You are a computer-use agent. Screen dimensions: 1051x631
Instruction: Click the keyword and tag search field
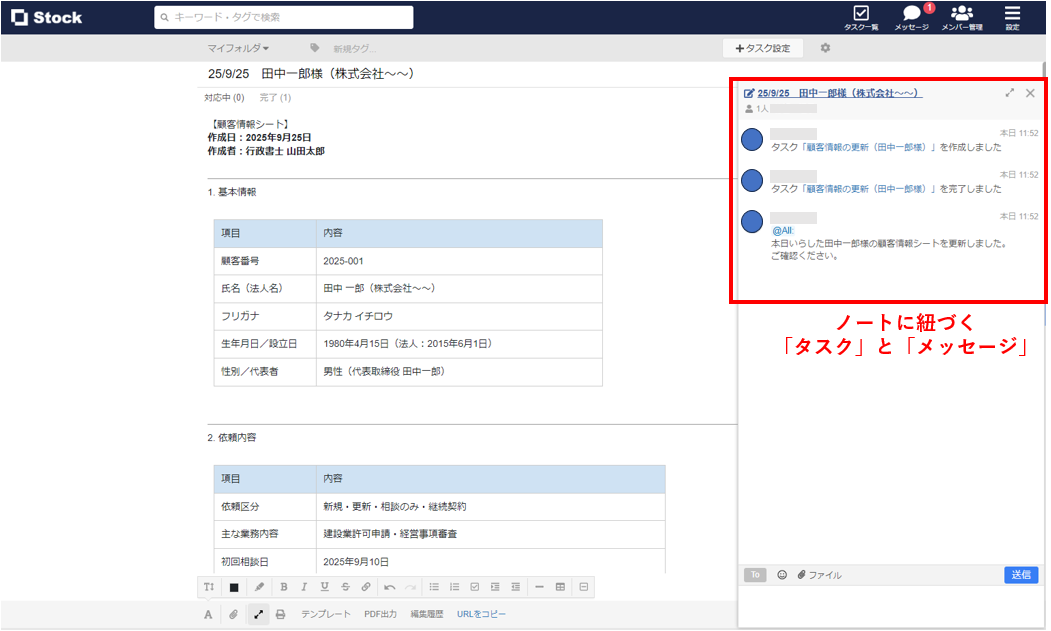(x=285, y=17)
